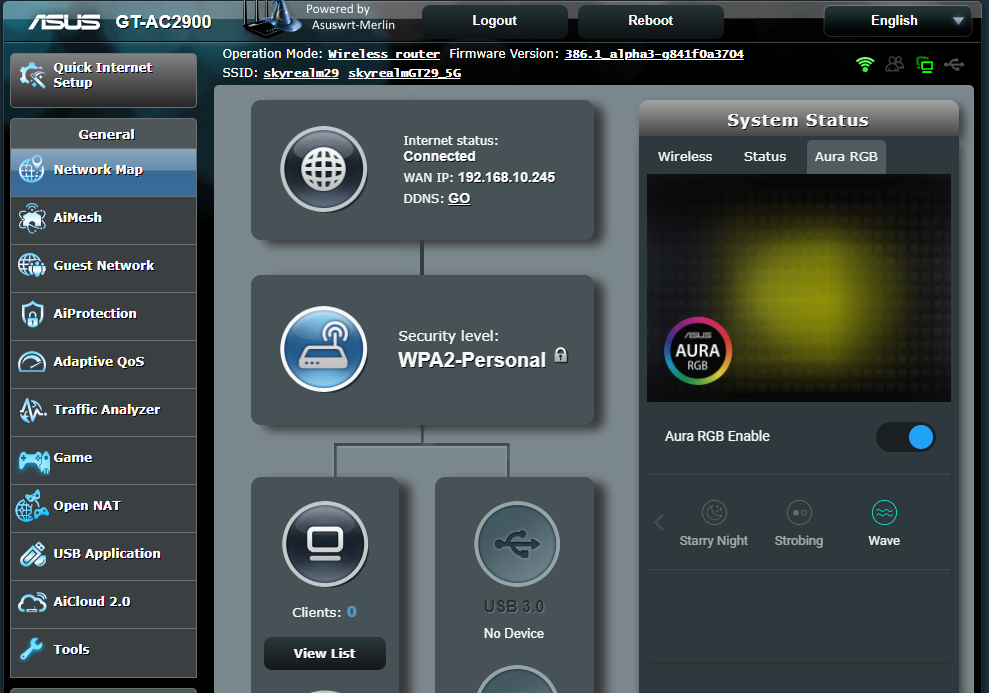Click the AiProtection shield icon
Screen dimensions: 989x693
[x=32, y=313]
